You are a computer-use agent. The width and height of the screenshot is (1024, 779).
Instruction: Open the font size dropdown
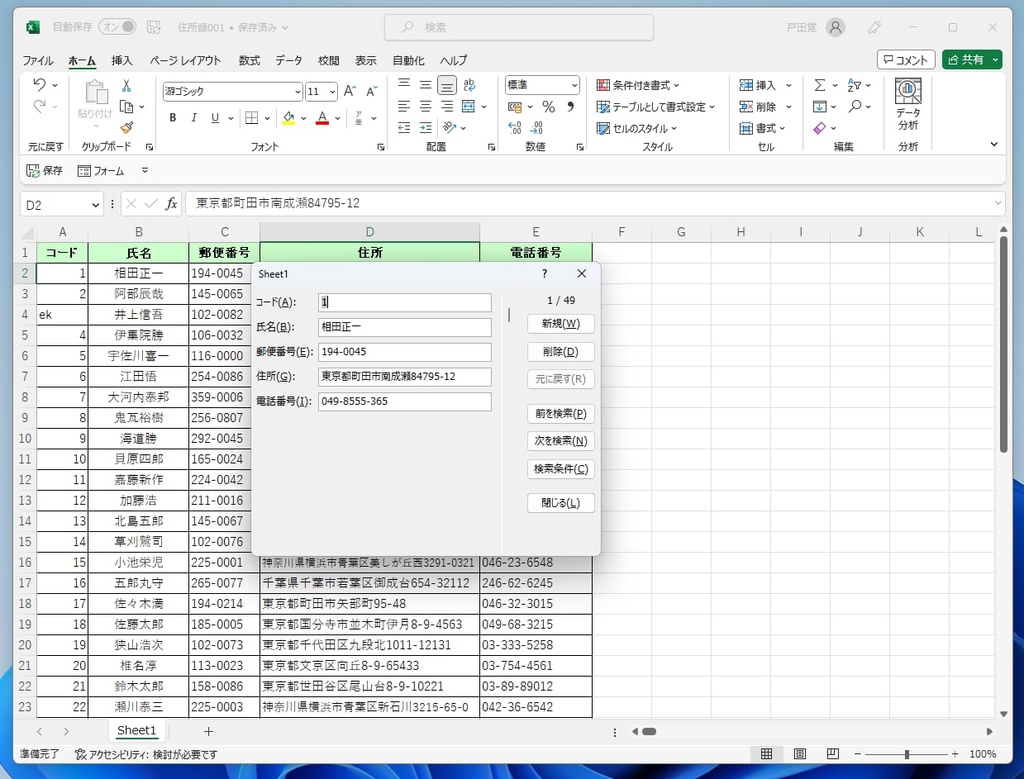332,91
